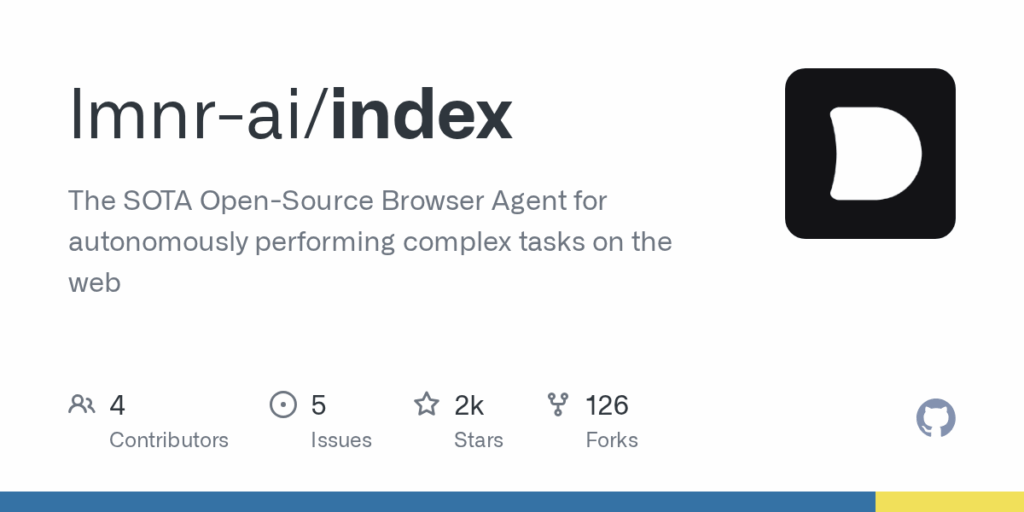This screenshot has width=1024, height=512.
Task: Click the issues circle-dot icon
Action: [x=283, y=404]
